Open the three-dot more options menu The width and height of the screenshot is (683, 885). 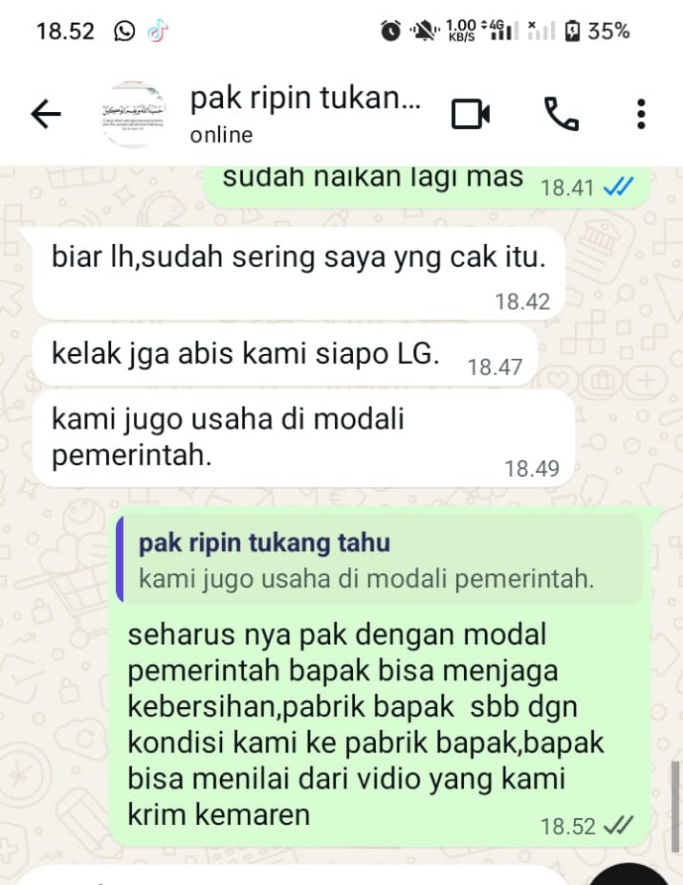coord(641,114)
